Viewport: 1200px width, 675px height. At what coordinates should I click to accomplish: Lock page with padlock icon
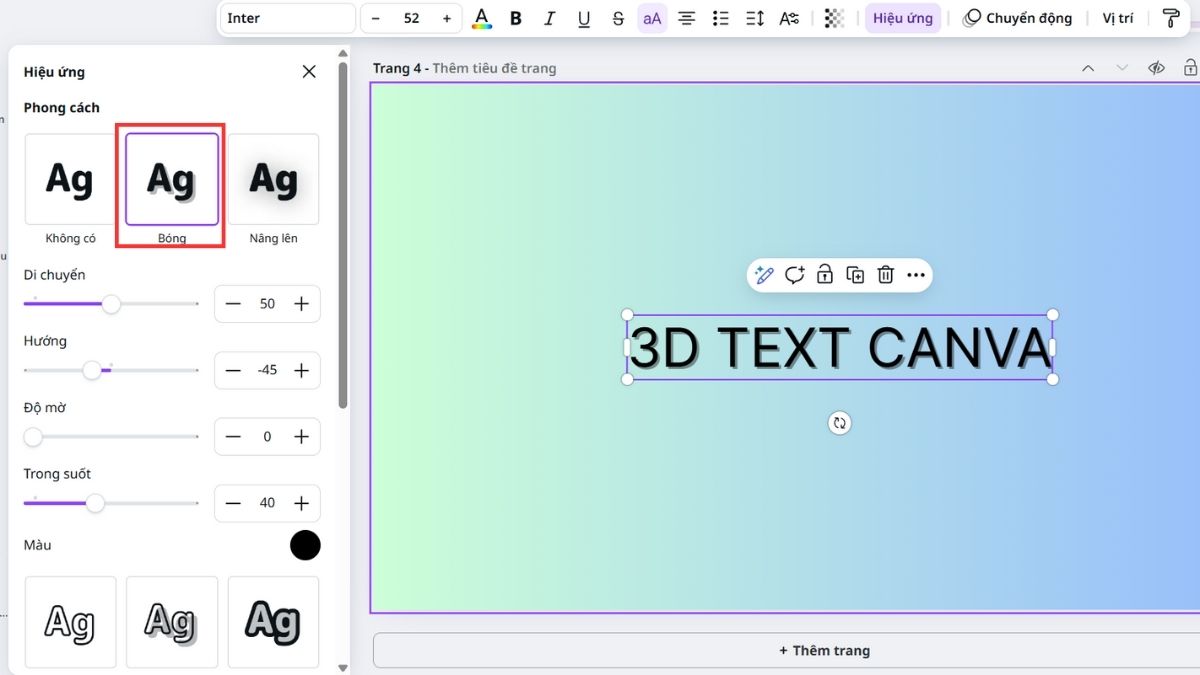pyautogui.click(x=1190, y=68)
